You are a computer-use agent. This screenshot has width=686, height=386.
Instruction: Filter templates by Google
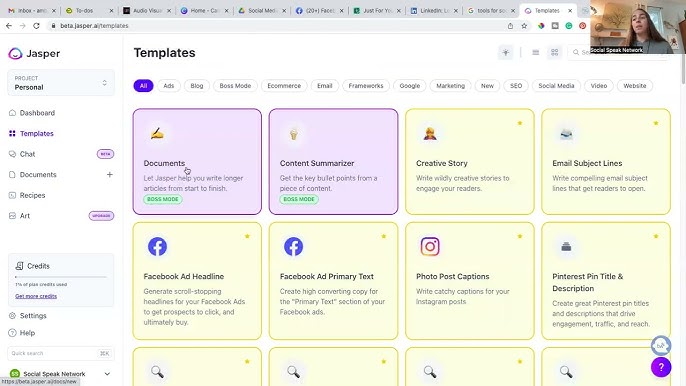coord(410,86)
